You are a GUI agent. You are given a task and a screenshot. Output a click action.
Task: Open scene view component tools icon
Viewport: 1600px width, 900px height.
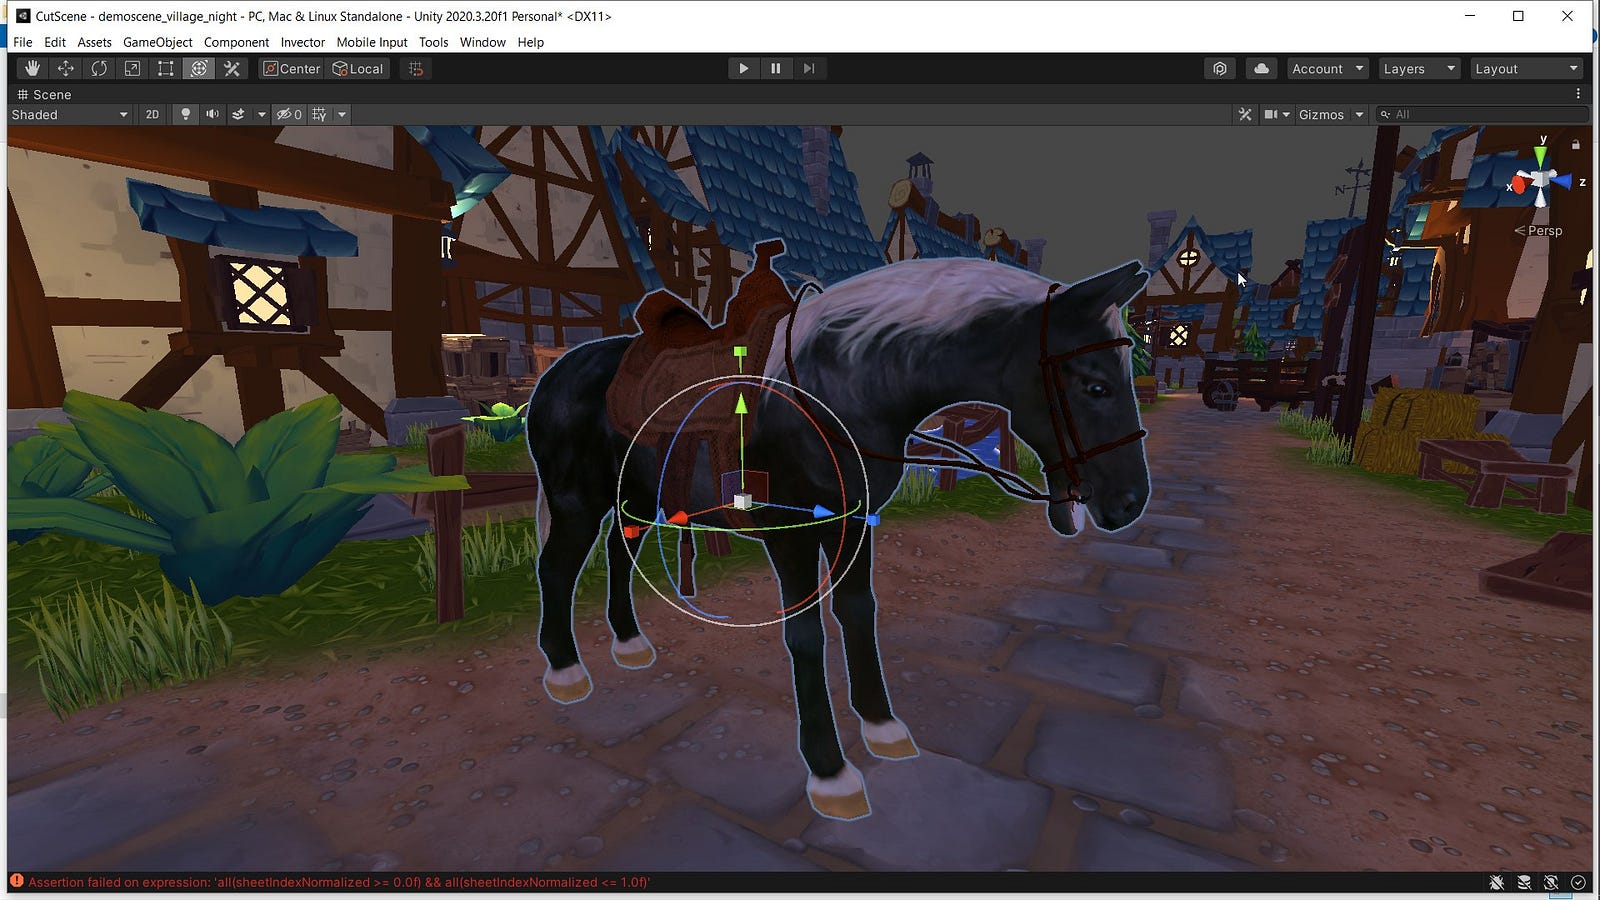click(1245, 114)
